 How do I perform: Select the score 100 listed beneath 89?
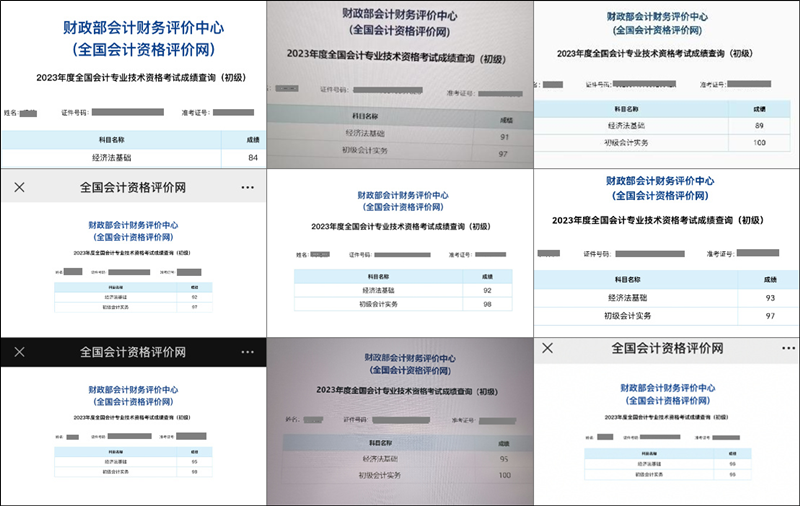[x=759, y=142]
